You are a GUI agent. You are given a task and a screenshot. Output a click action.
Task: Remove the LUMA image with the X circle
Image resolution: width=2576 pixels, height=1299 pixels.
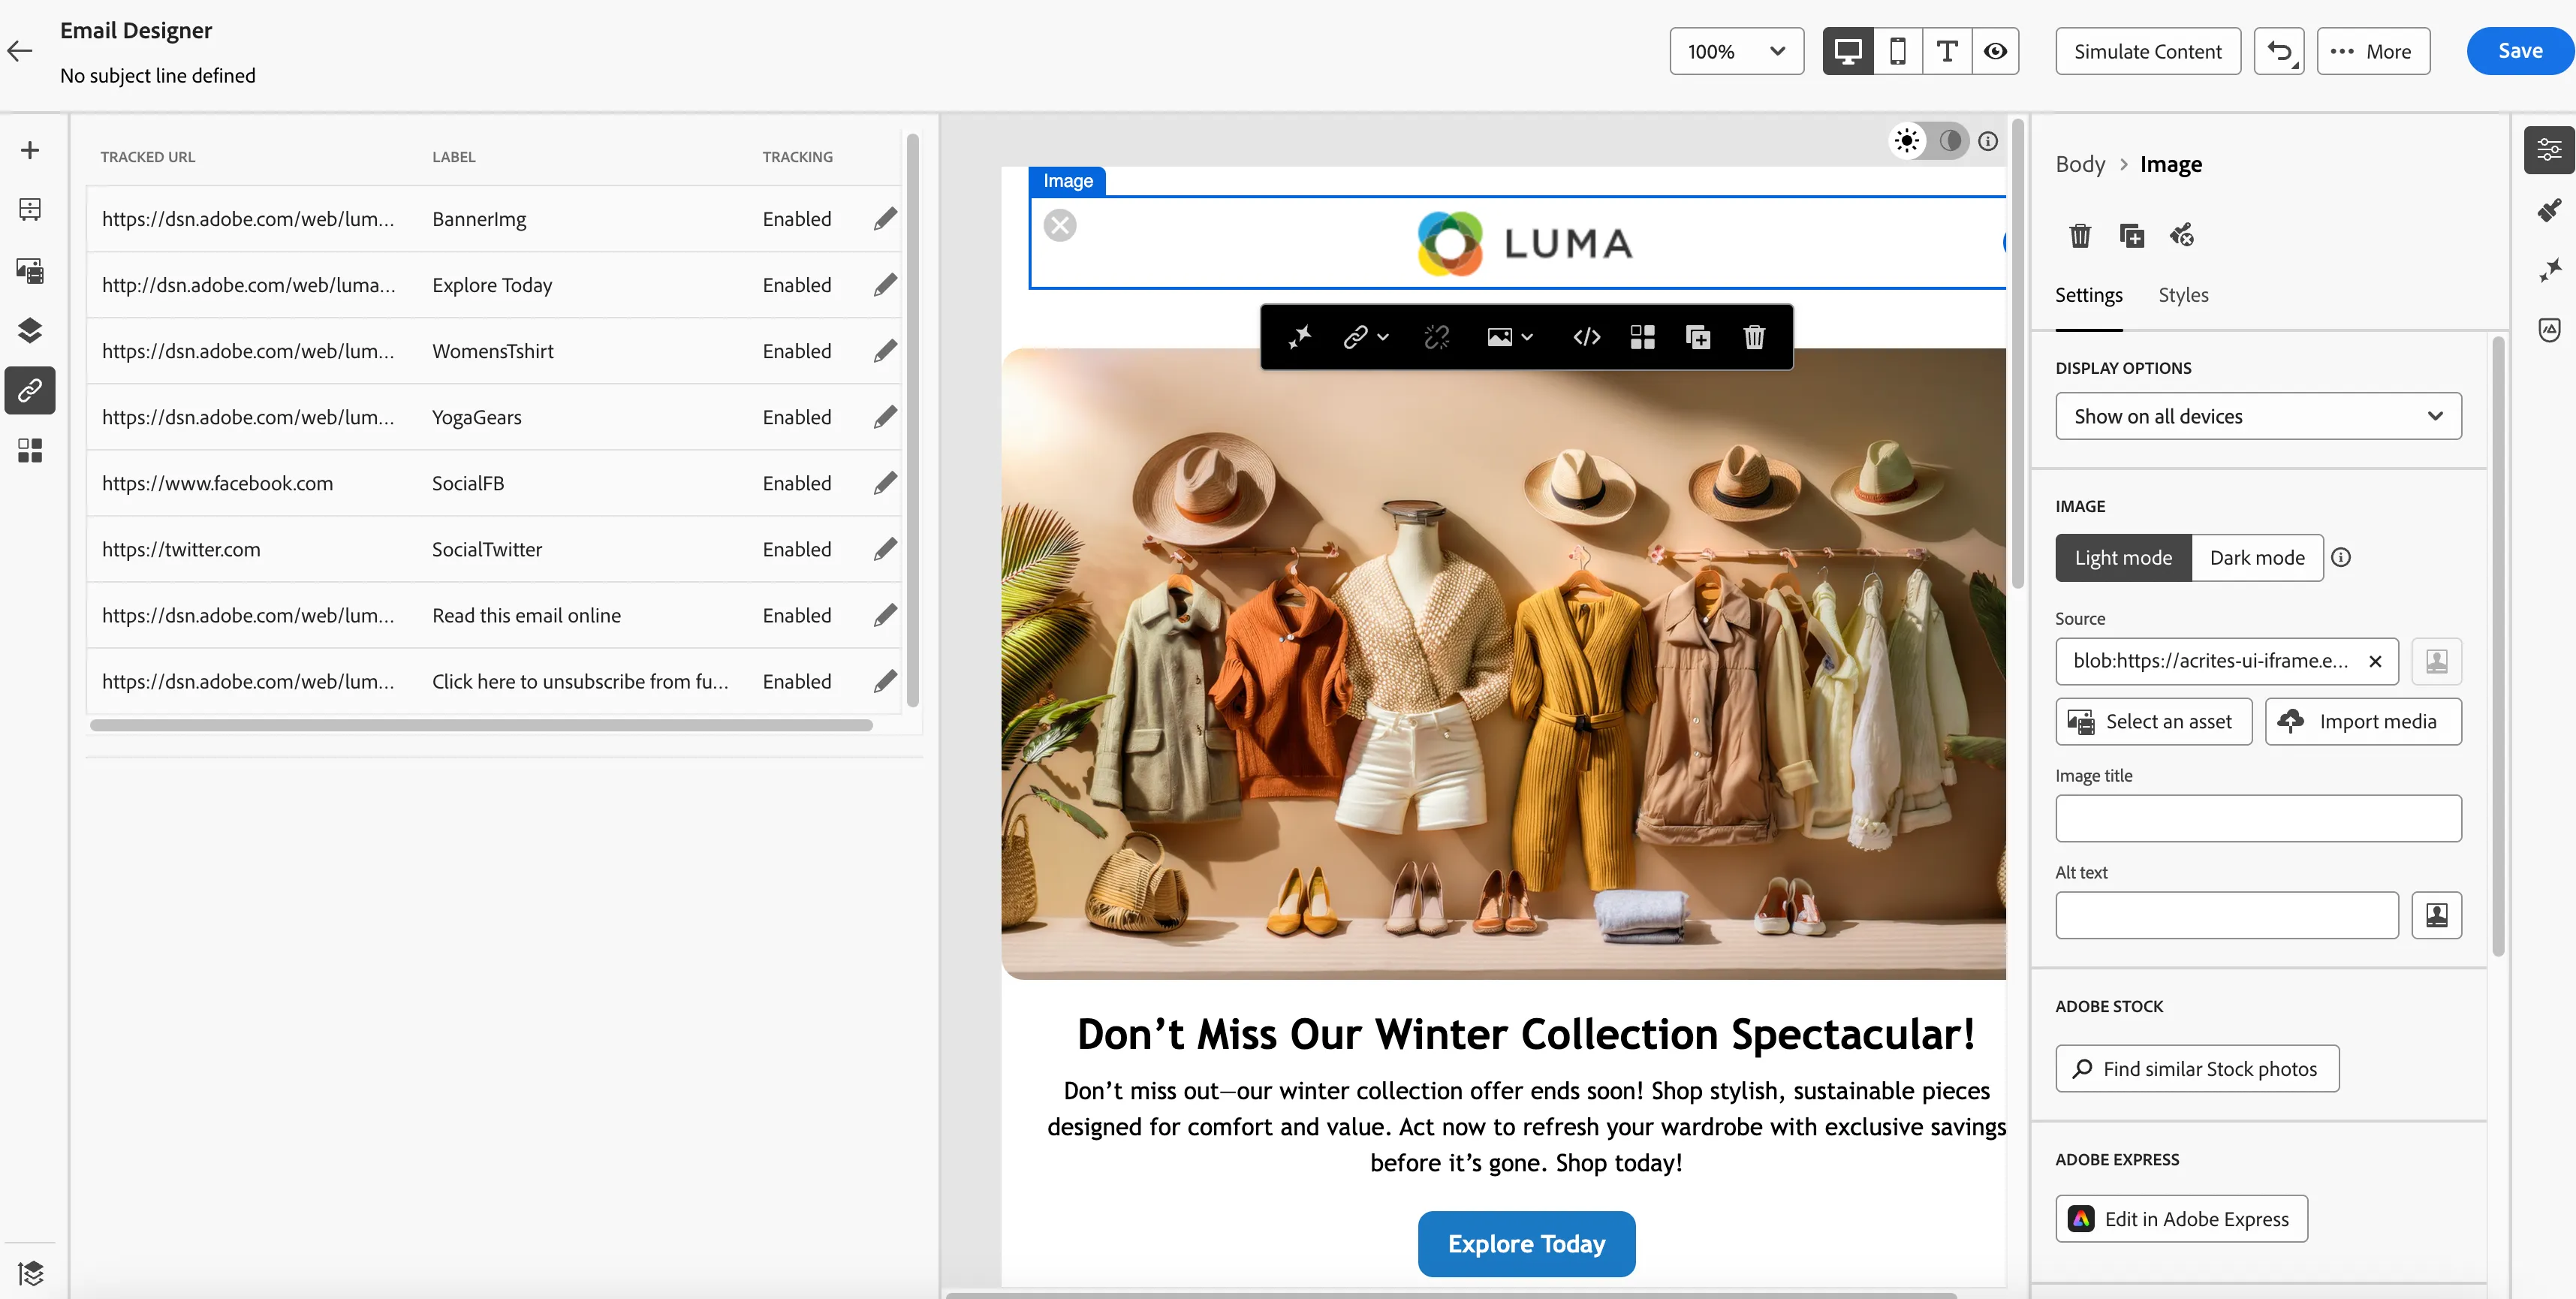pos(1060,225)
